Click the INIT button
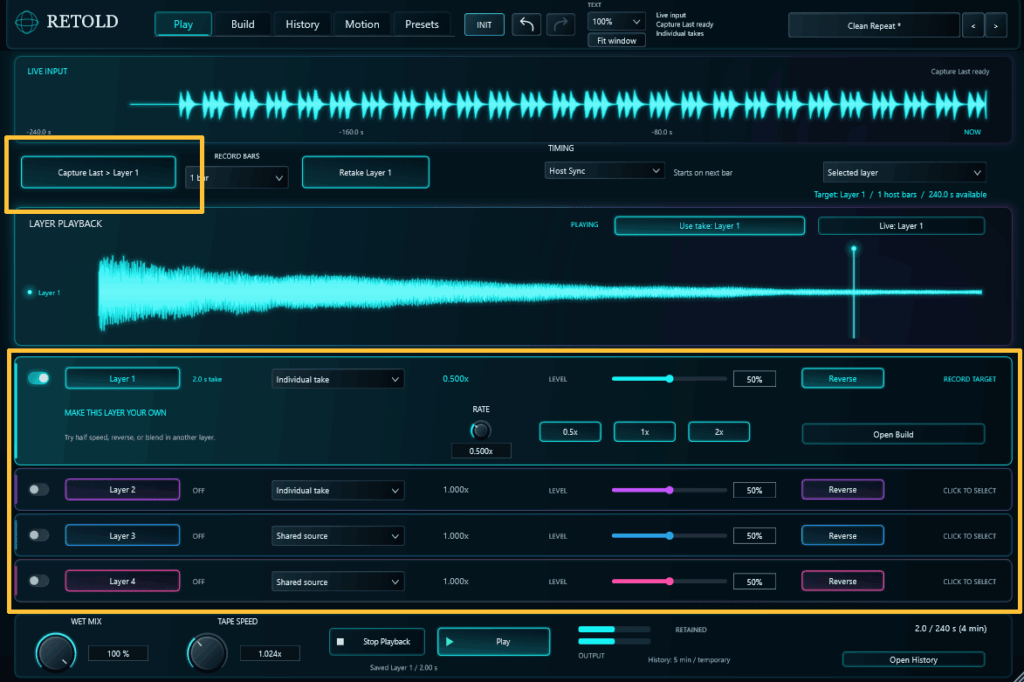1024x682 pixels. pyautogui.click(x=484, y=25)
